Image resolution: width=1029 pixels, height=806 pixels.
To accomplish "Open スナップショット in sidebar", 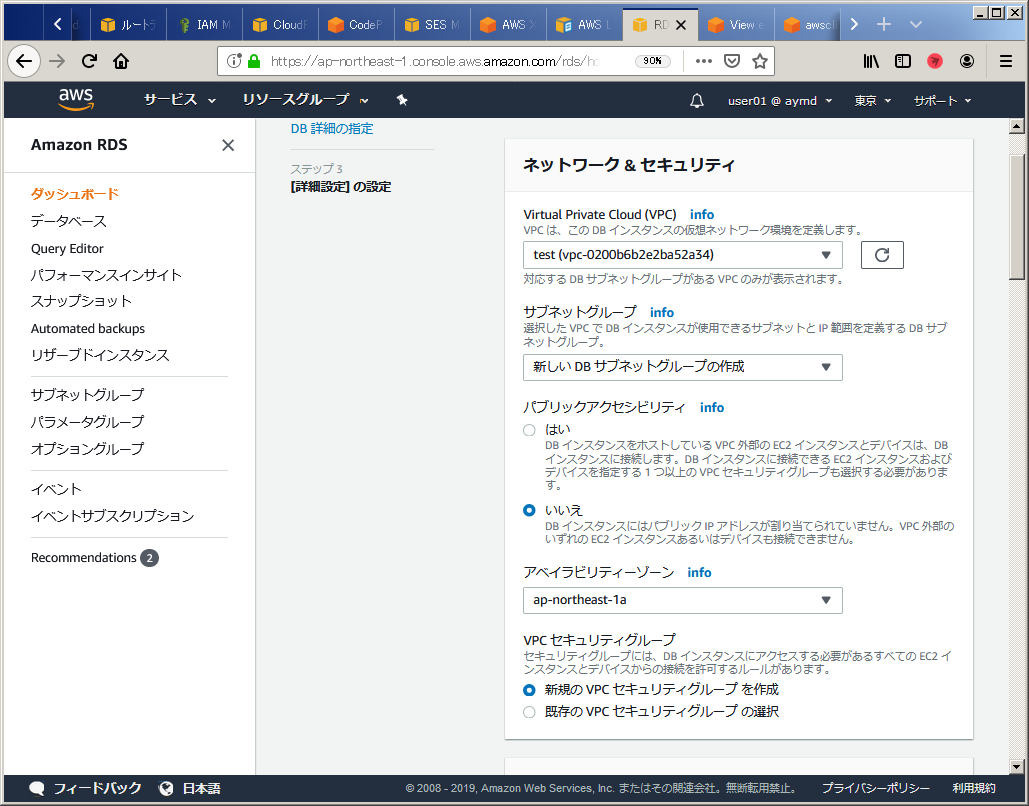I will pyautogui.click(x=81, y=301).
